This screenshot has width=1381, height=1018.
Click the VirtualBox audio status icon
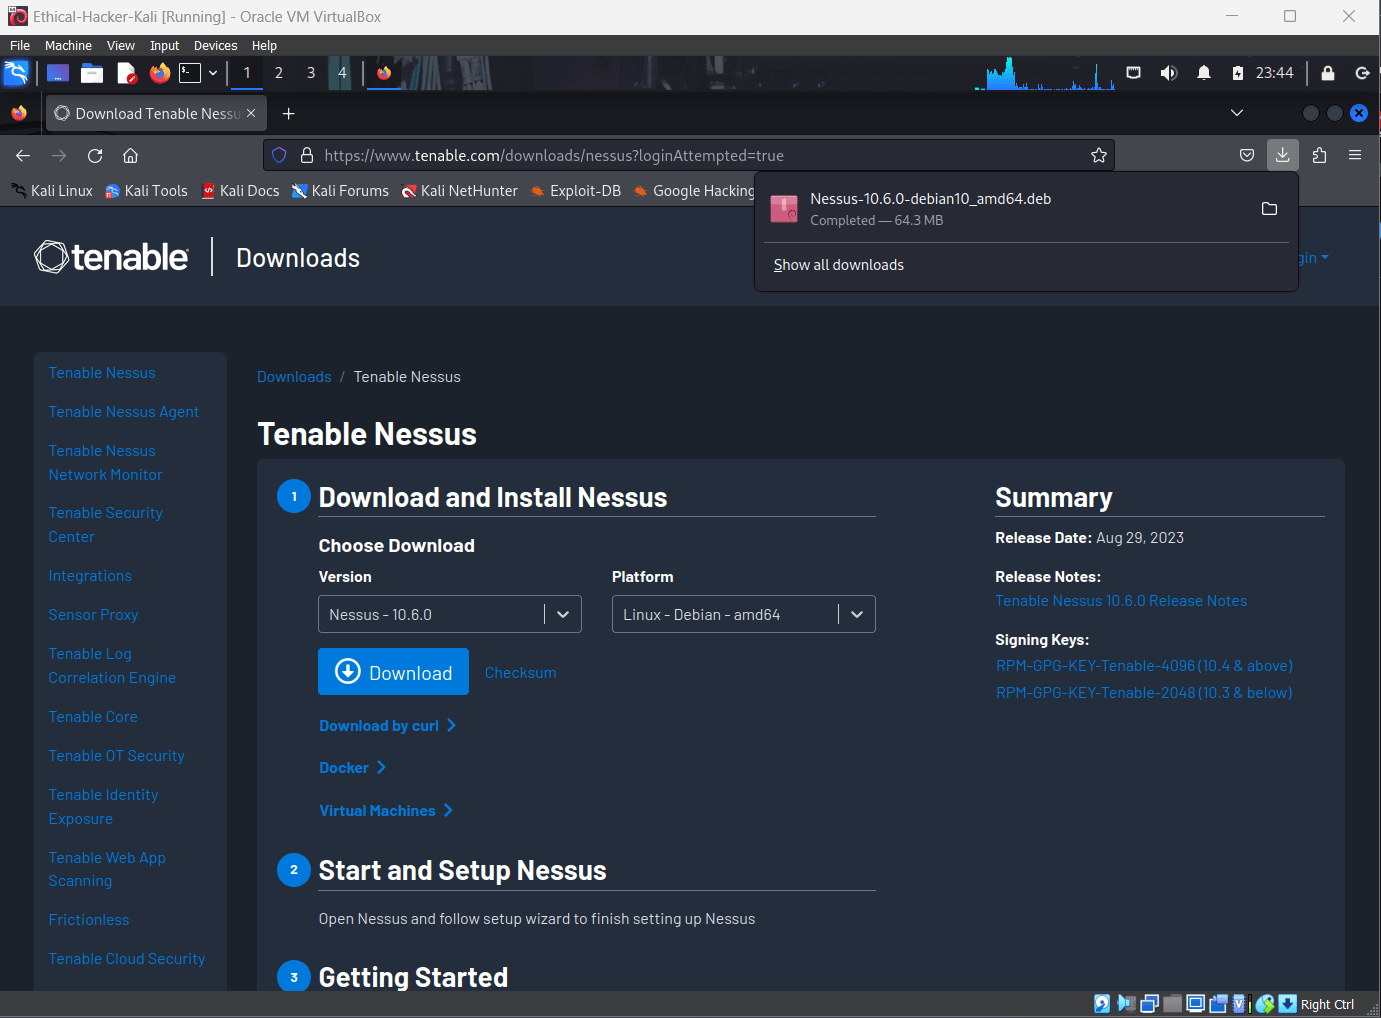(1125, 1004)
